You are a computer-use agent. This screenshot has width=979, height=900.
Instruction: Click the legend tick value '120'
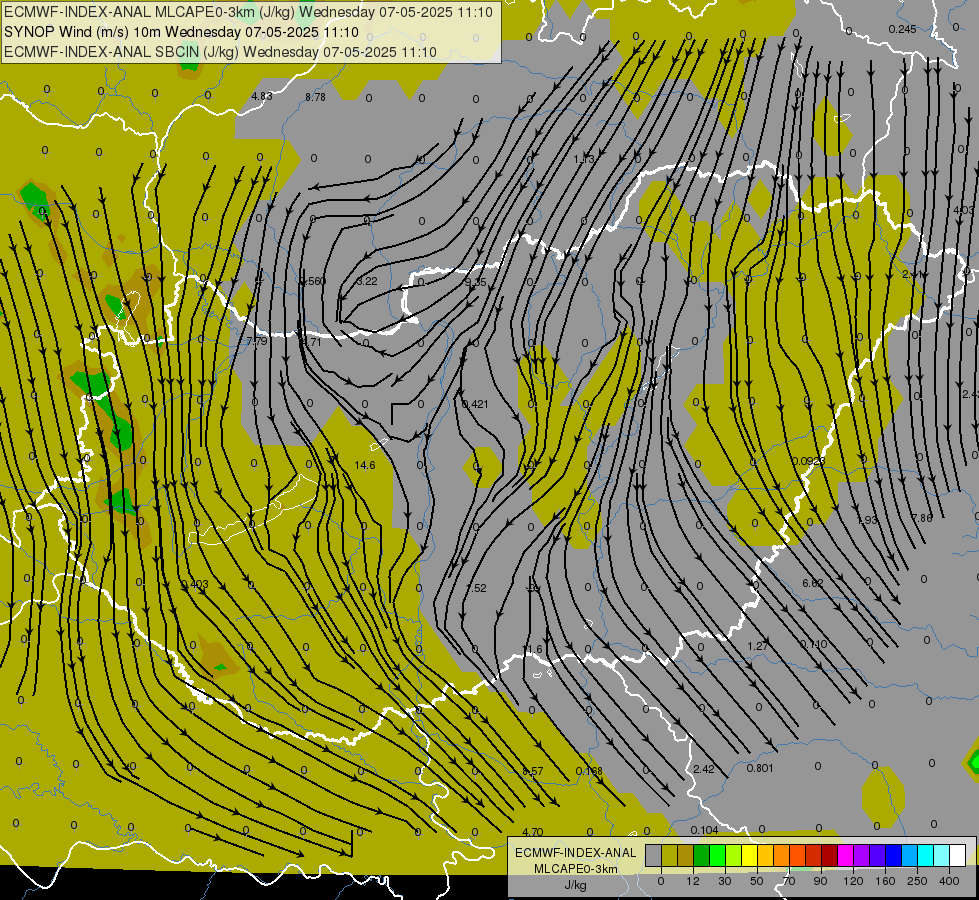point(853,881)
